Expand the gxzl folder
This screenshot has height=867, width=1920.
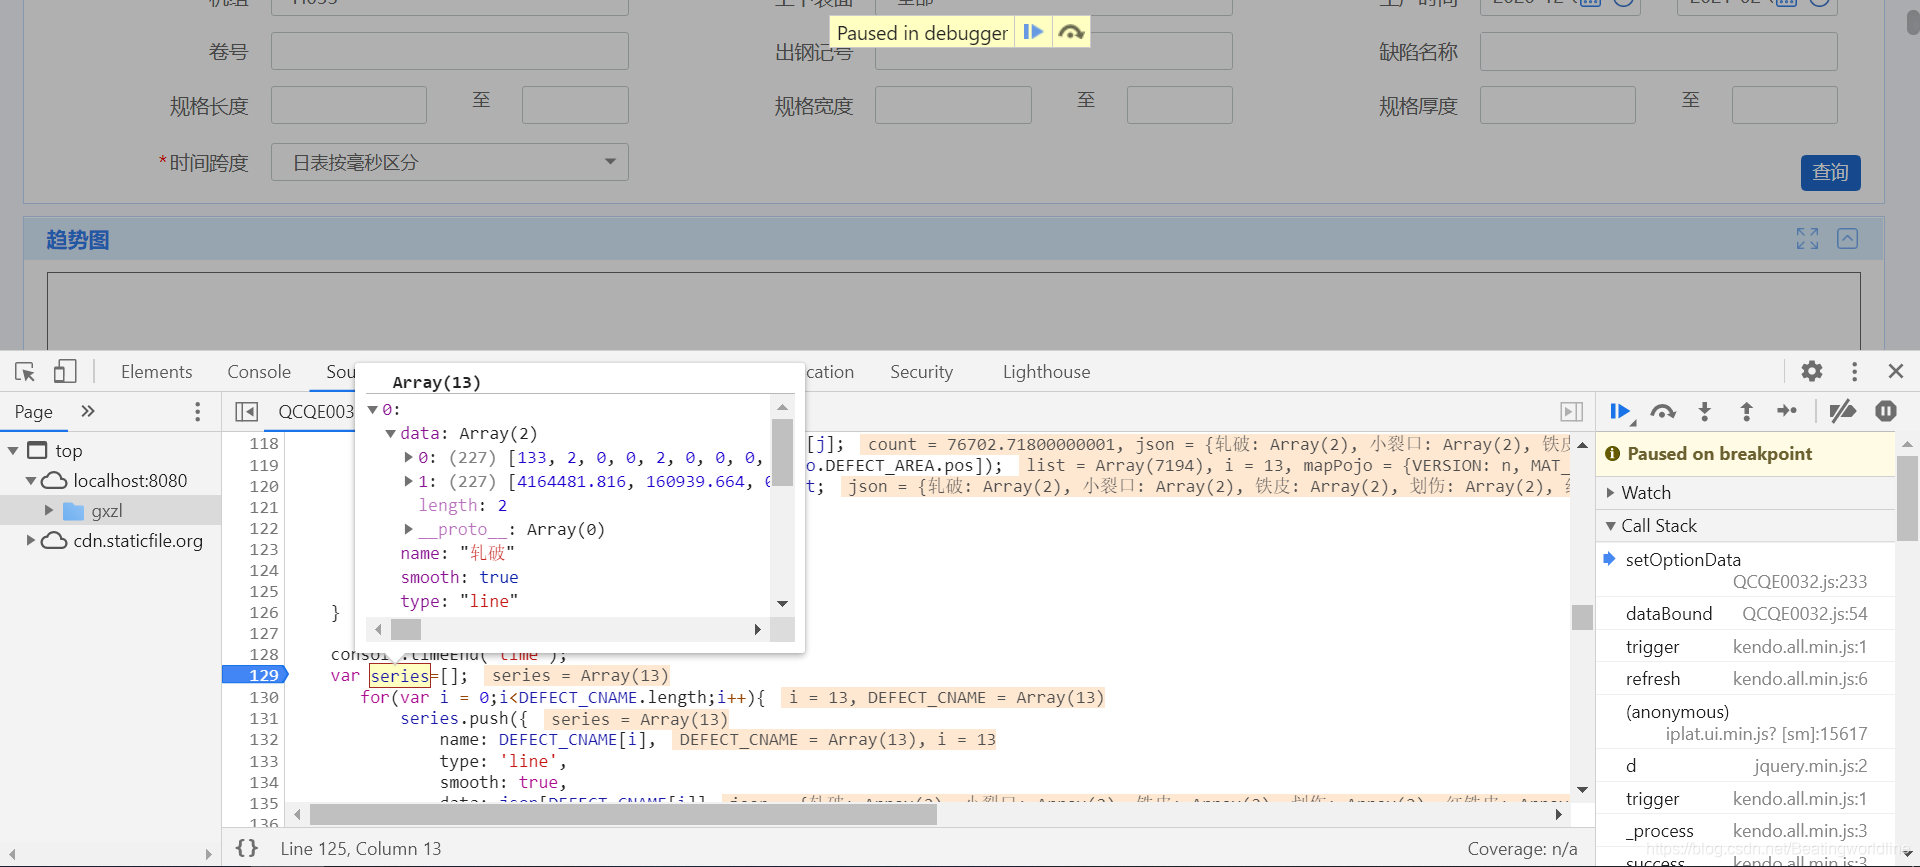(49, 511)
